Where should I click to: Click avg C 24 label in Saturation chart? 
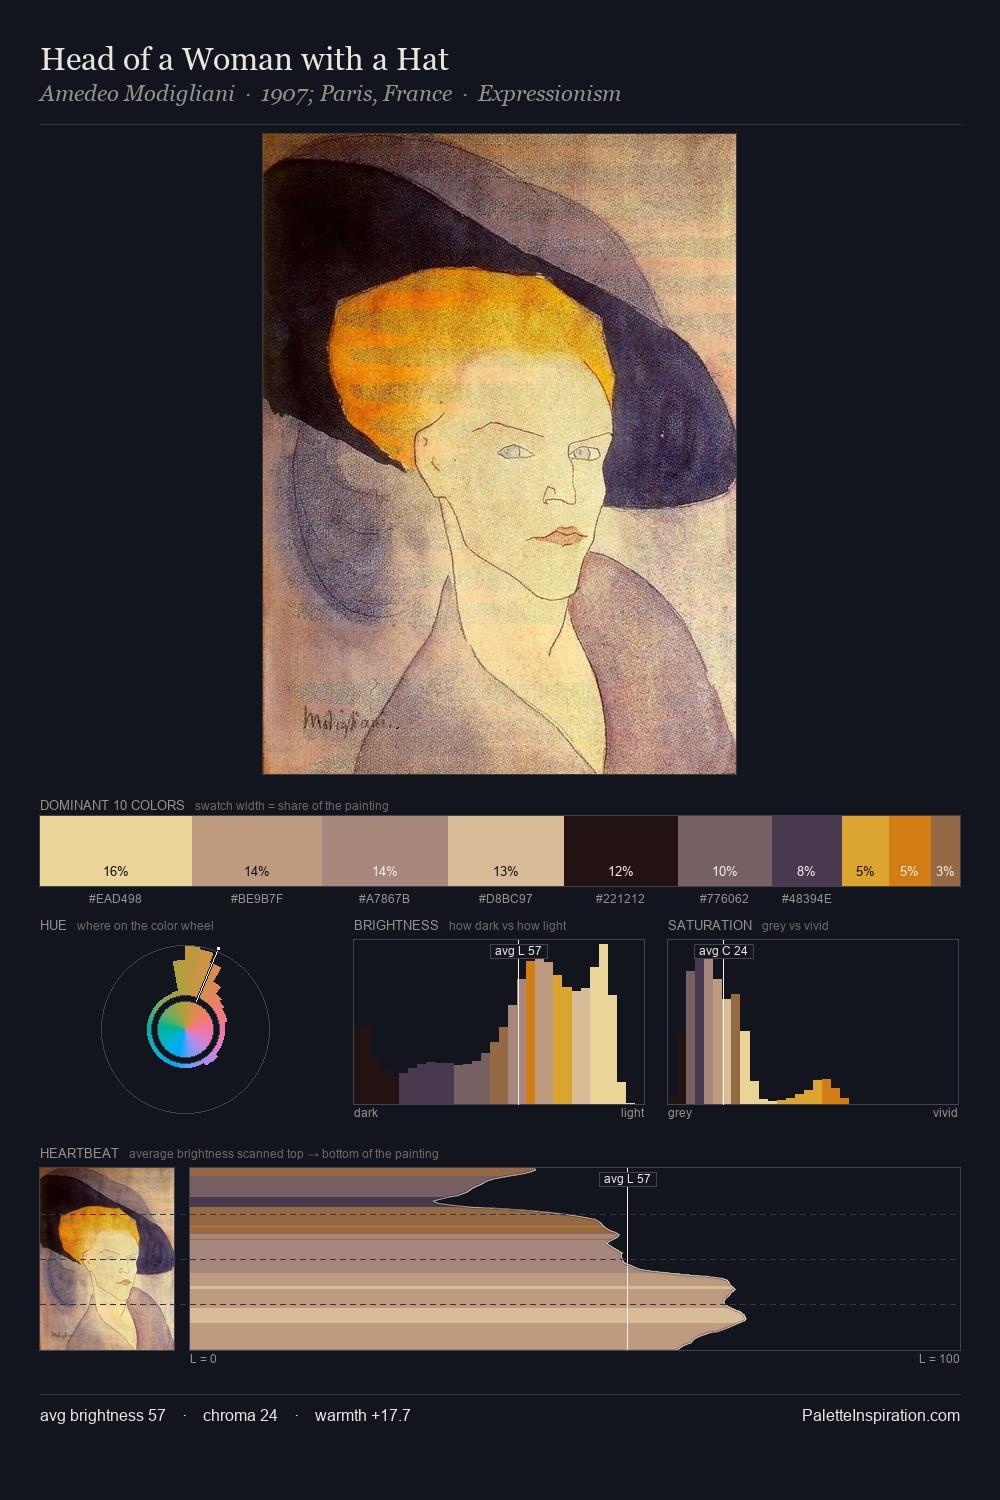(x=723, y=951)
